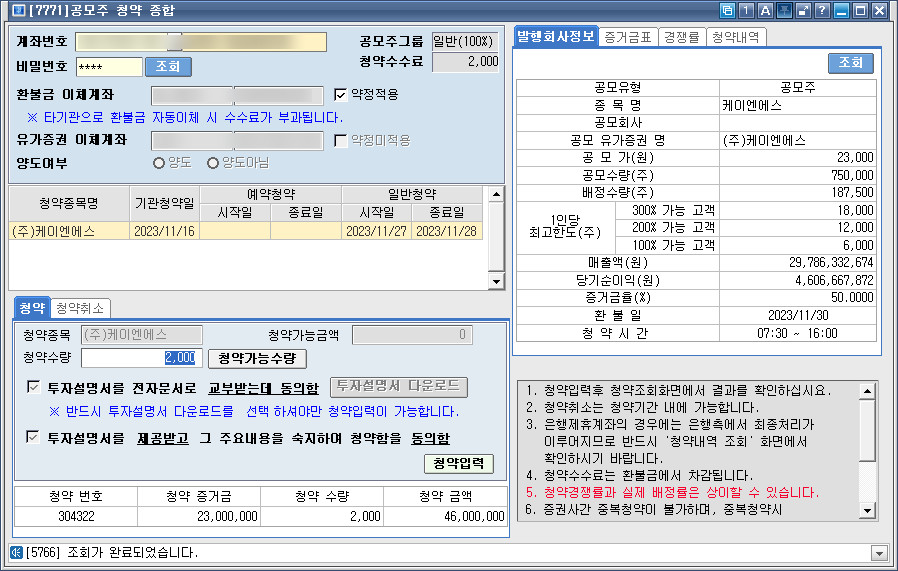This screenshot has height=571, width=898.
Task: Click 증거금율 50.0000 value
Action: pos(798,298)
